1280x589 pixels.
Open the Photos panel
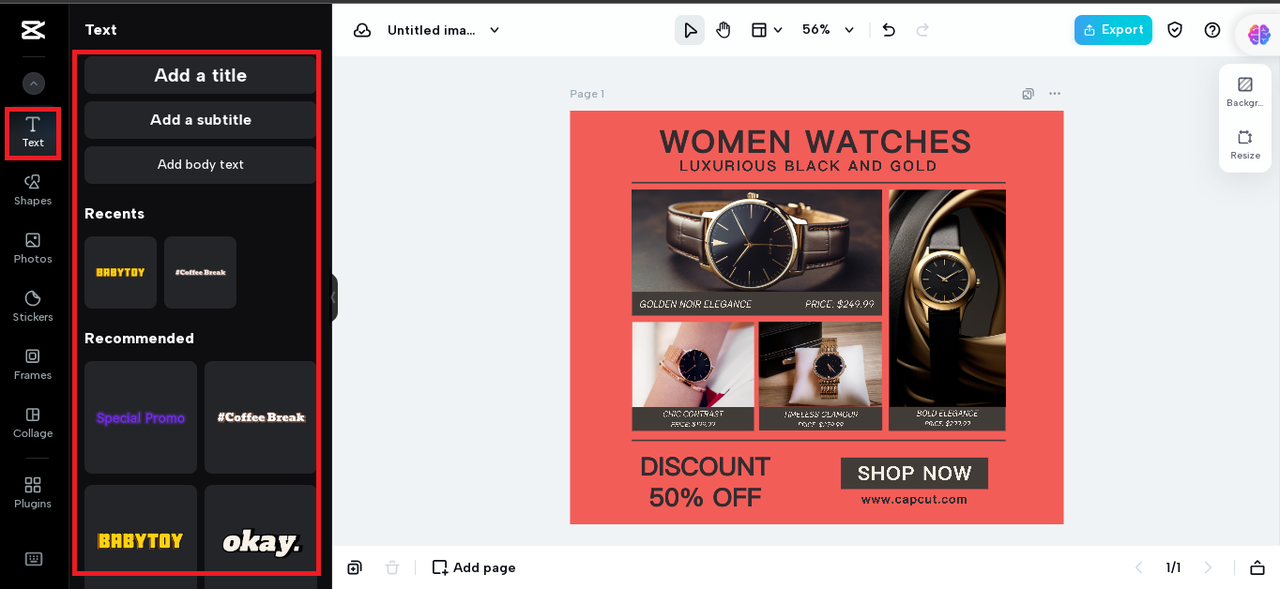tap(33, 248)
